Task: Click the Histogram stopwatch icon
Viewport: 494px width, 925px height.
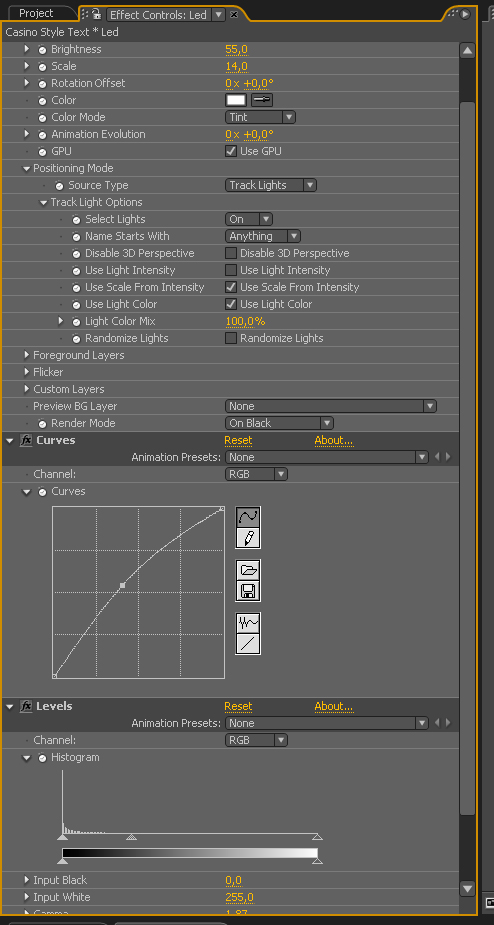Action: 42,757
